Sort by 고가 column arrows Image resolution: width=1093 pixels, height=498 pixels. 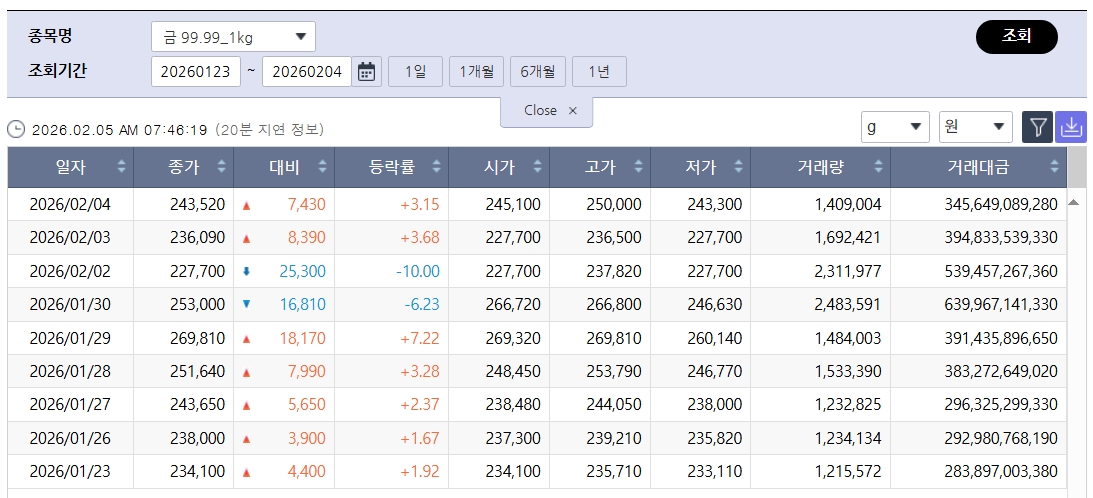point(638,167)
